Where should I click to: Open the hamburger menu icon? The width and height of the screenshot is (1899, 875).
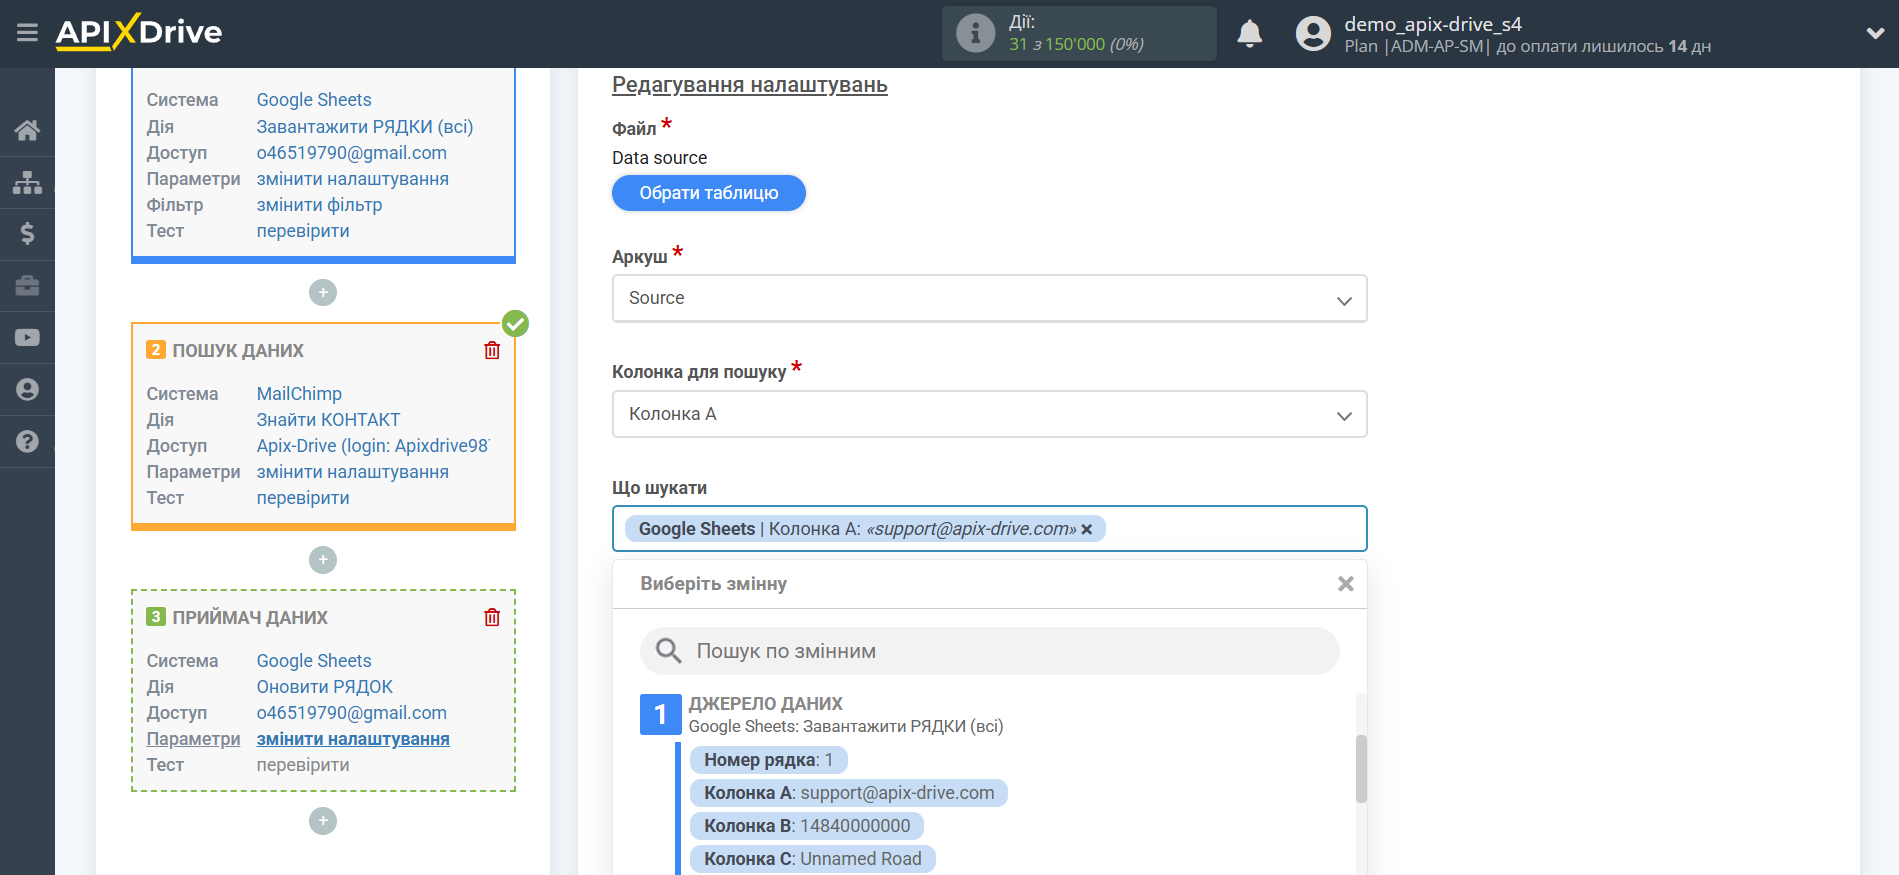pyautogui.click(x=27, y=33)
